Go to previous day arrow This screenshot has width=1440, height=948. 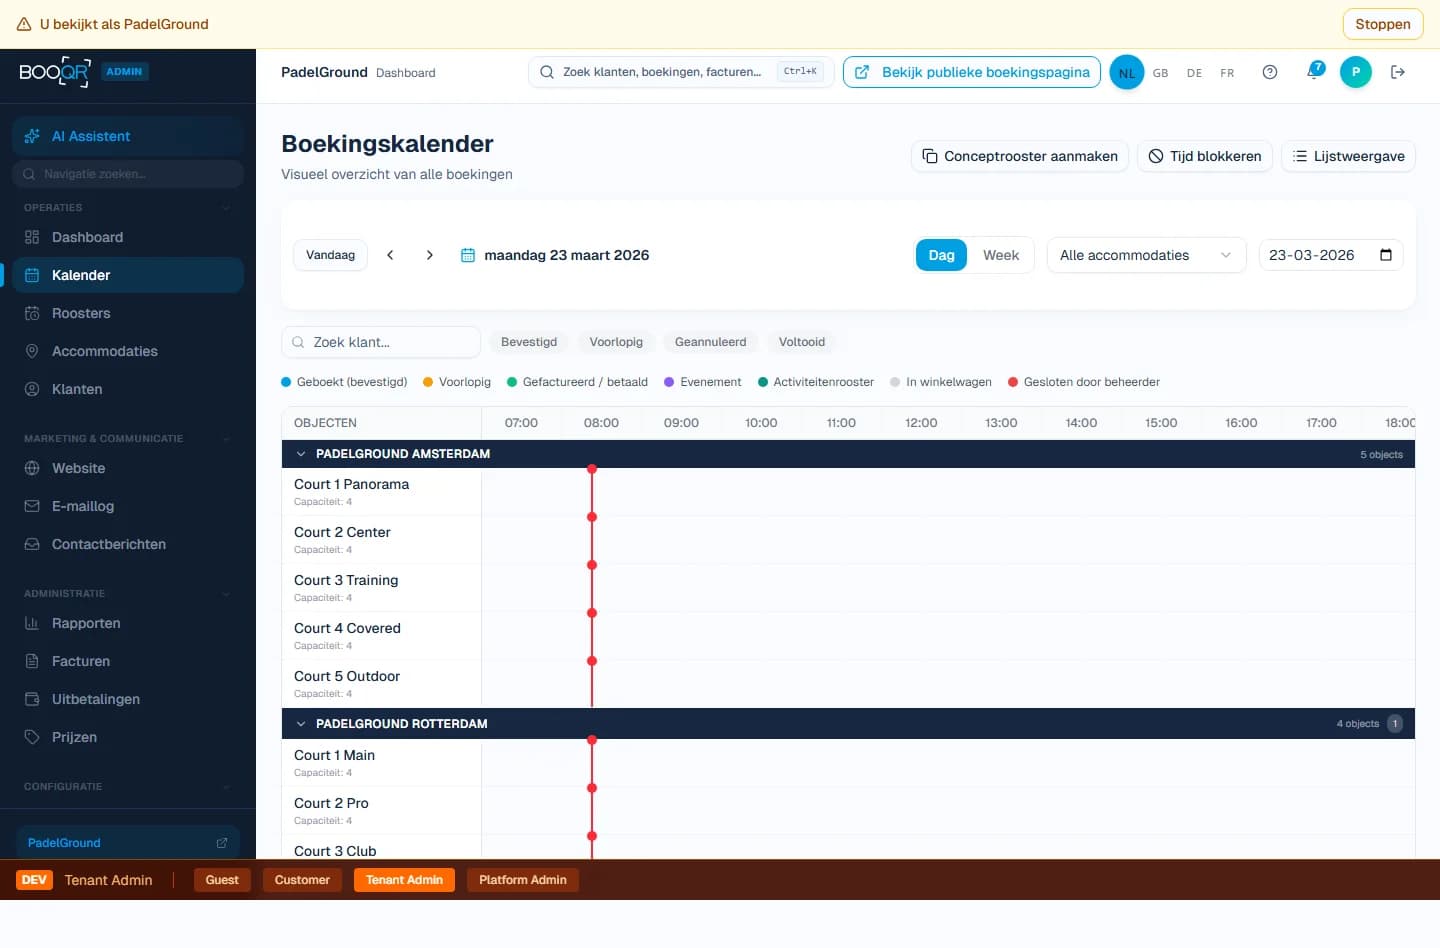[391, 255]
